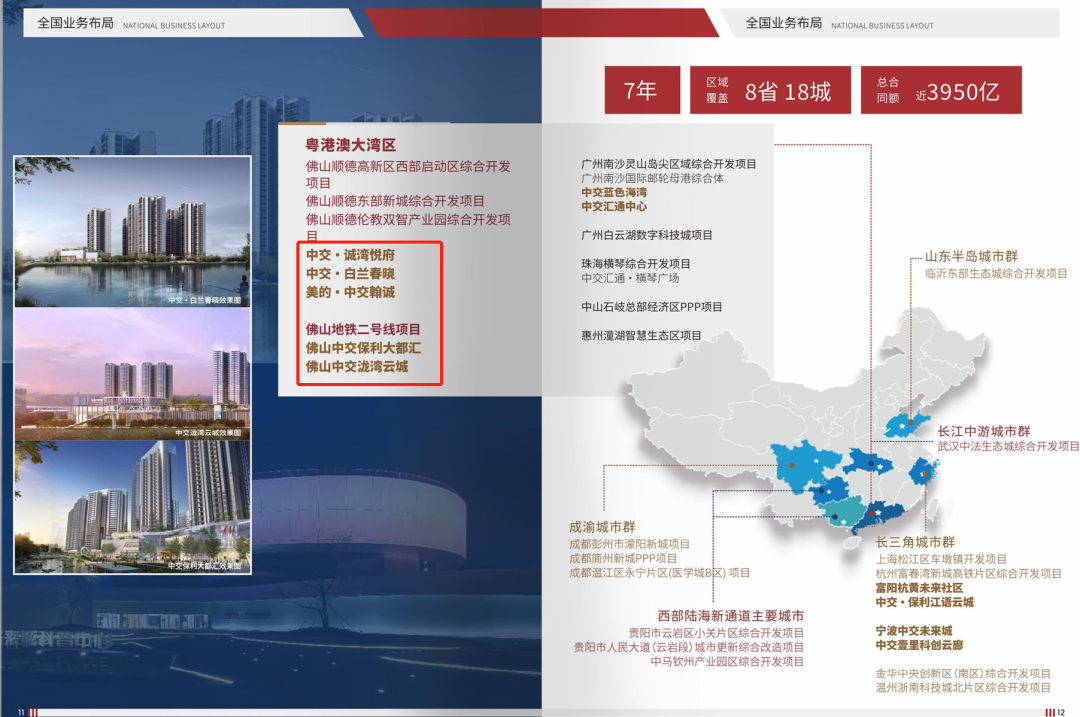The width and height of the screenshot is (1080, 717).
Task: Click '杭州富春湾新城高铁片区综合开发项目'
Action: (x=968, y=574)
